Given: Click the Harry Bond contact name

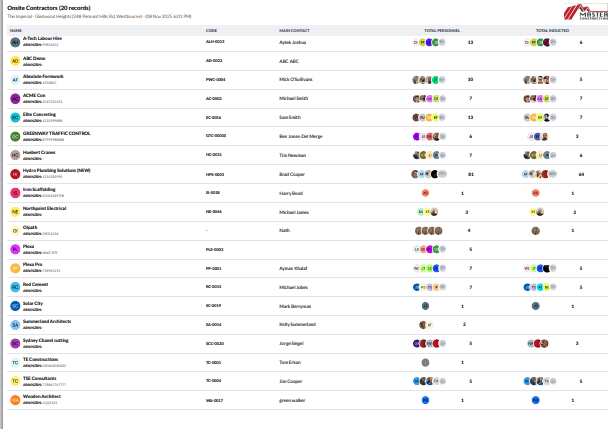Looking at the screenshot, I should click(290, 193).
